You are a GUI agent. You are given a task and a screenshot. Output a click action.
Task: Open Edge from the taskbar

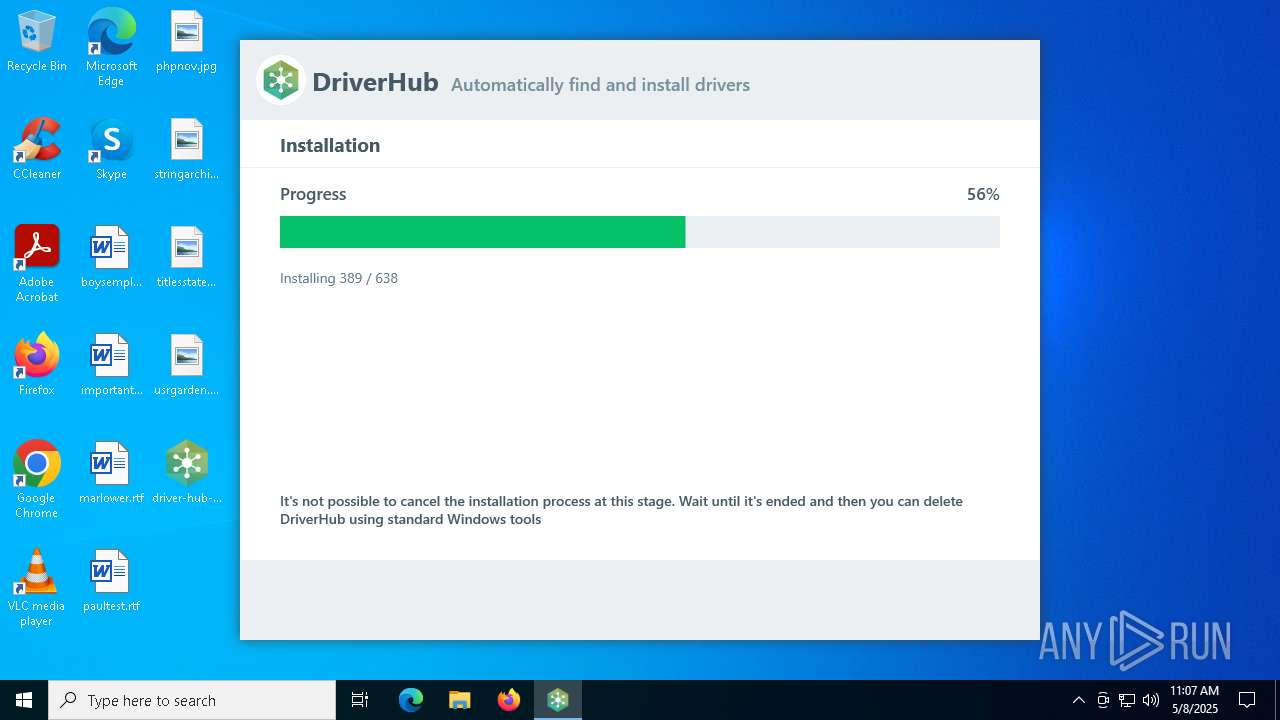click(x=411, y=700)
